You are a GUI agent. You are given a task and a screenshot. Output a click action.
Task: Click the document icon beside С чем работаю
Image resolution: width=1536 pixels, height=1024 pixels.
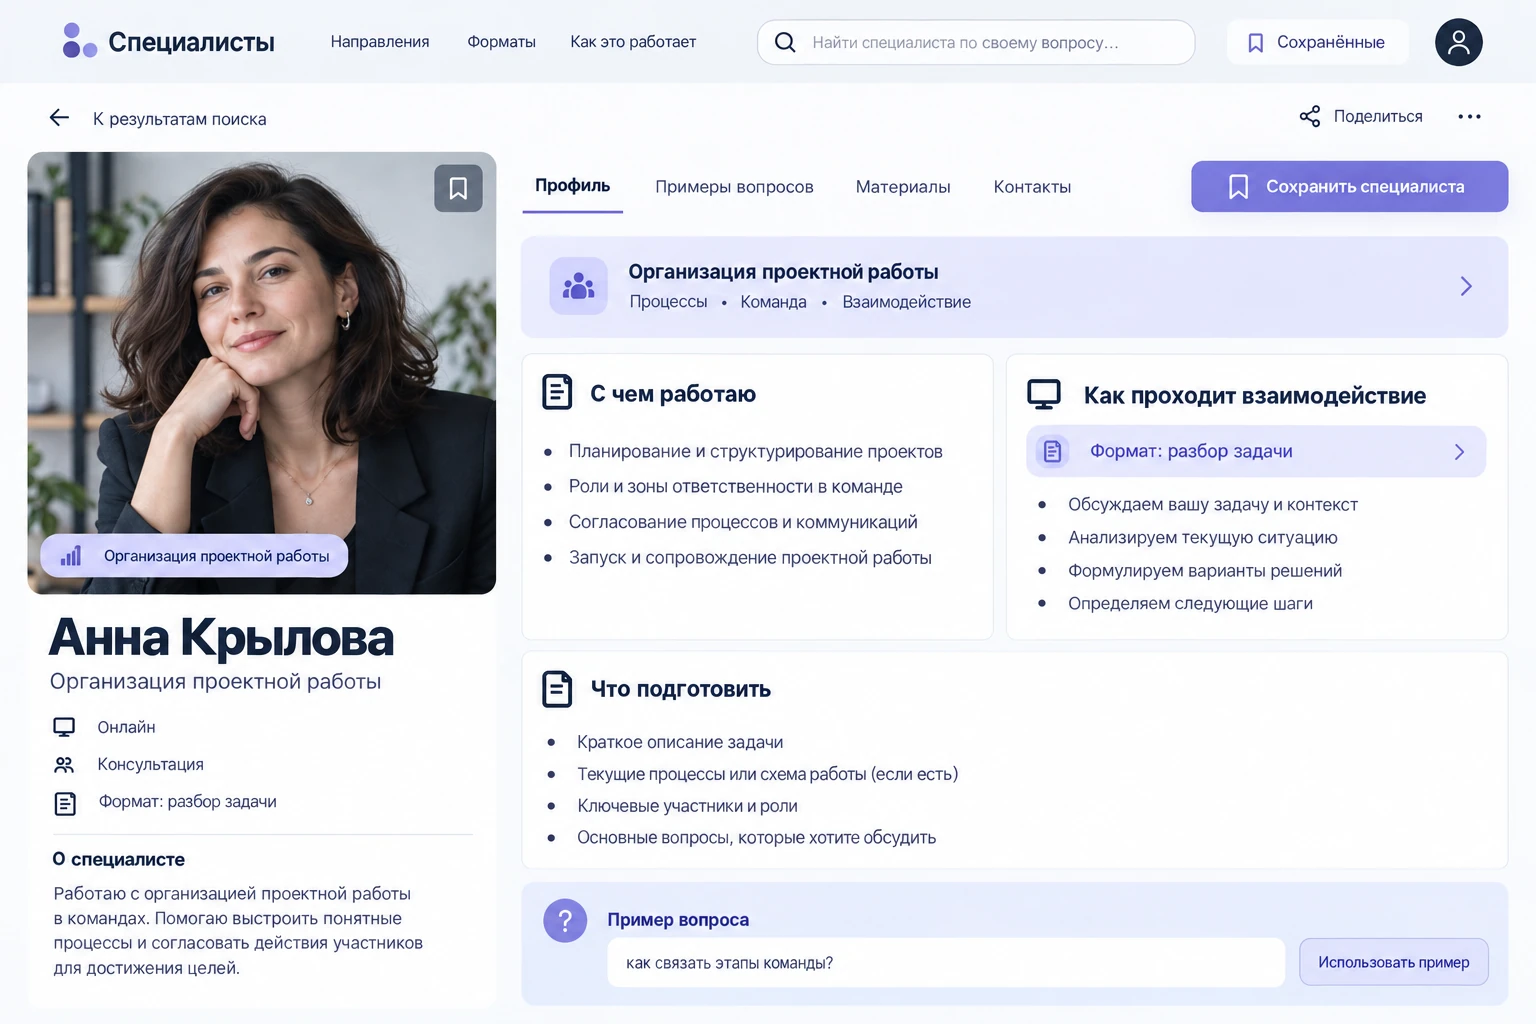point(557,392)
